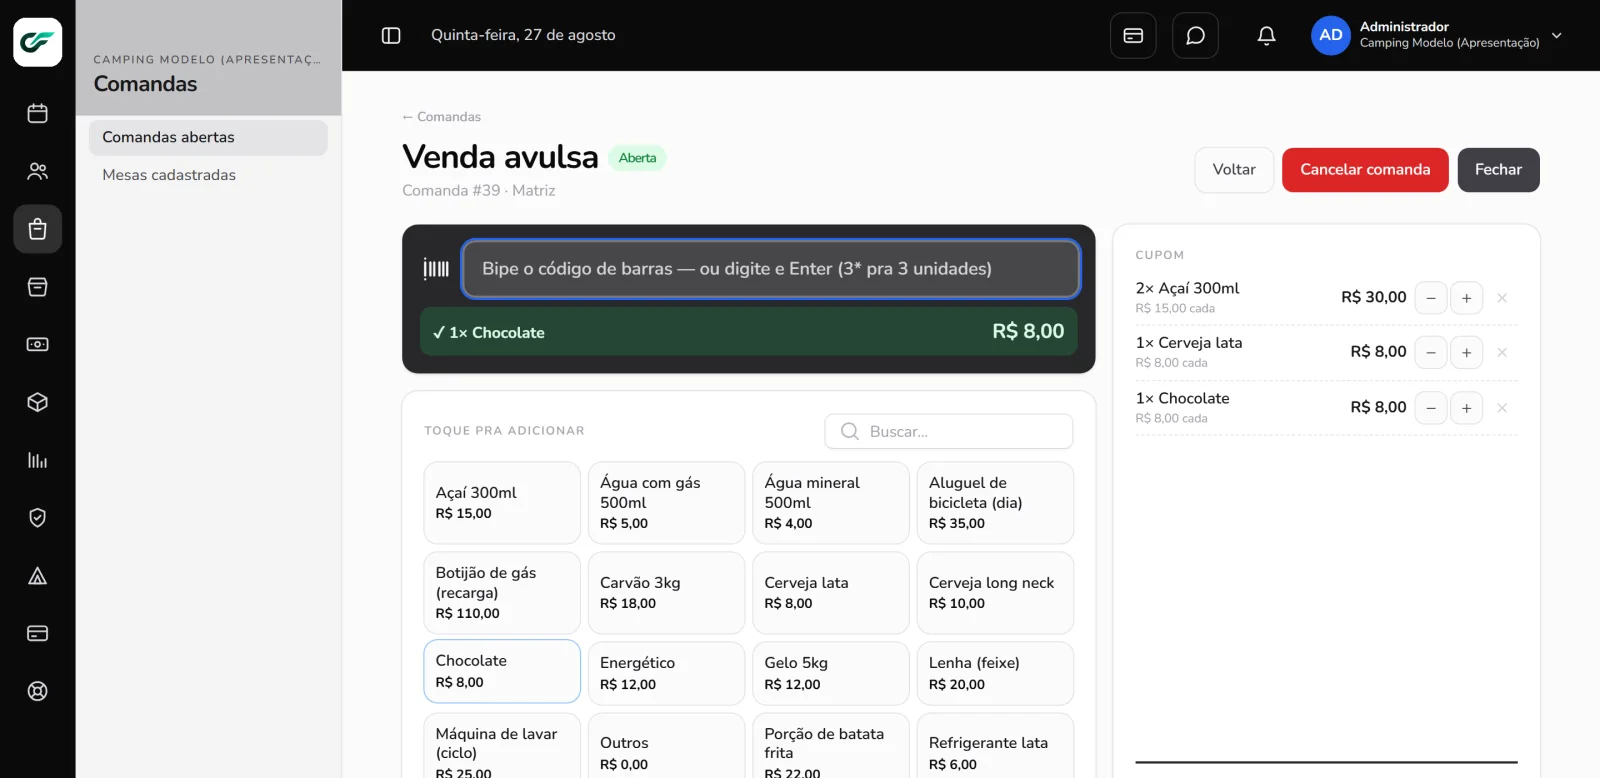Decrease Açaí 300ml quantity with minus
The width and height of the screenshot is (1600, 778).
pos(1431,298)
